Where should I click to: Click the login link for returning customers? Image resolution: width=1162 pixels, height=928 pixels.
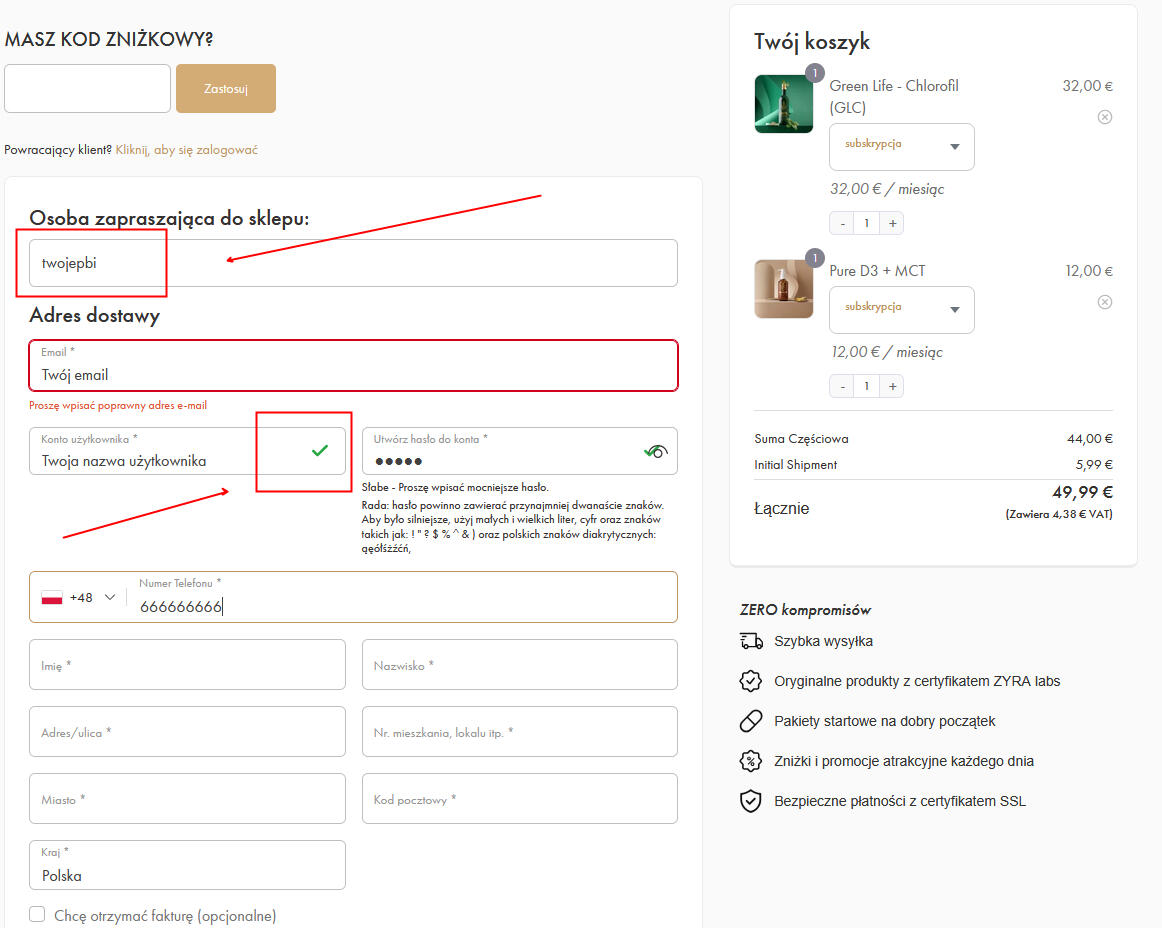186,150
